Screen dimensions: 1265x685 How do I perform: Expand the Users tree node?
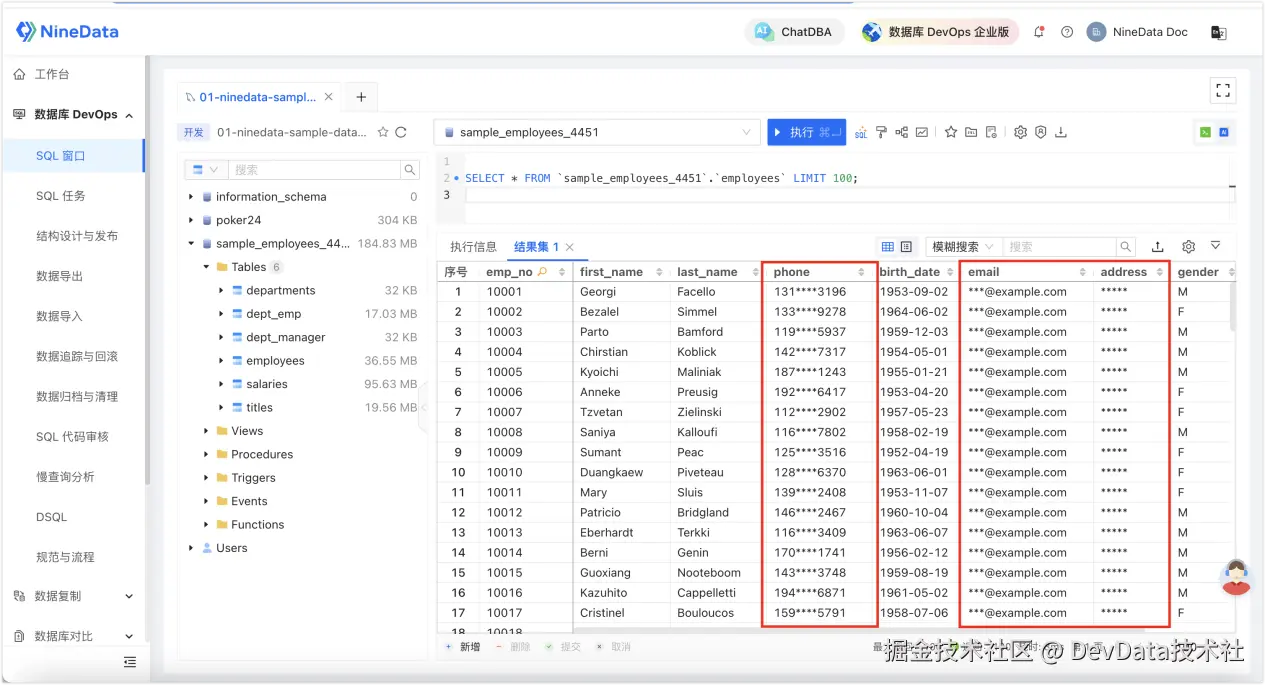[x=191, y=548]
